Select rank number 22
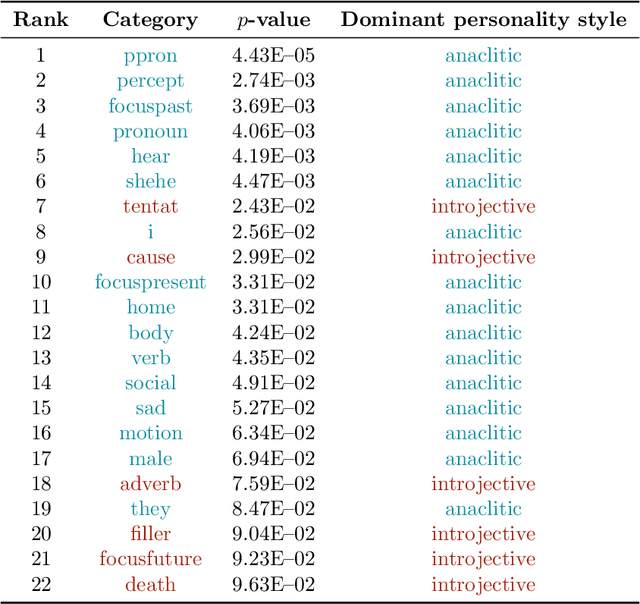The image size is (640, 604). [x=41, y=584]
